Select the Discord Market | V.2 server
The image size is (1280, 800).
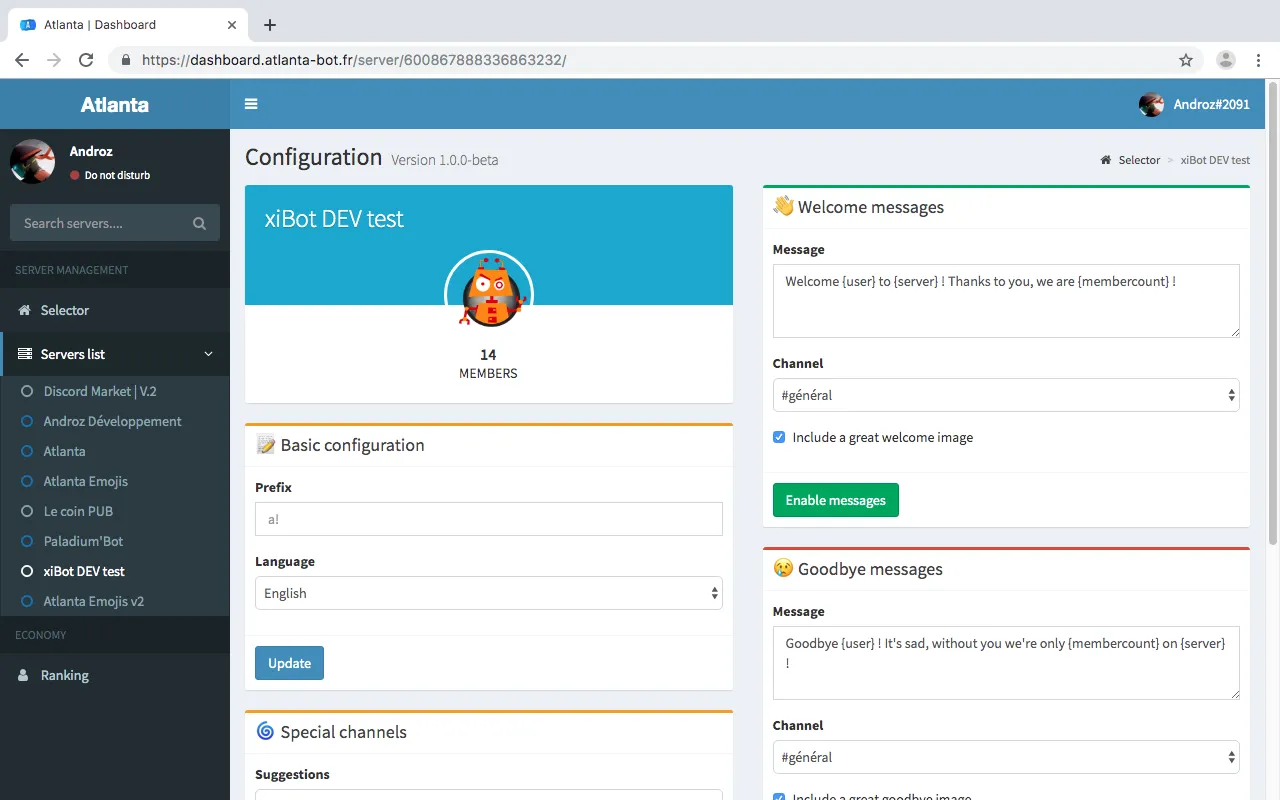click(x=100, y=391)
